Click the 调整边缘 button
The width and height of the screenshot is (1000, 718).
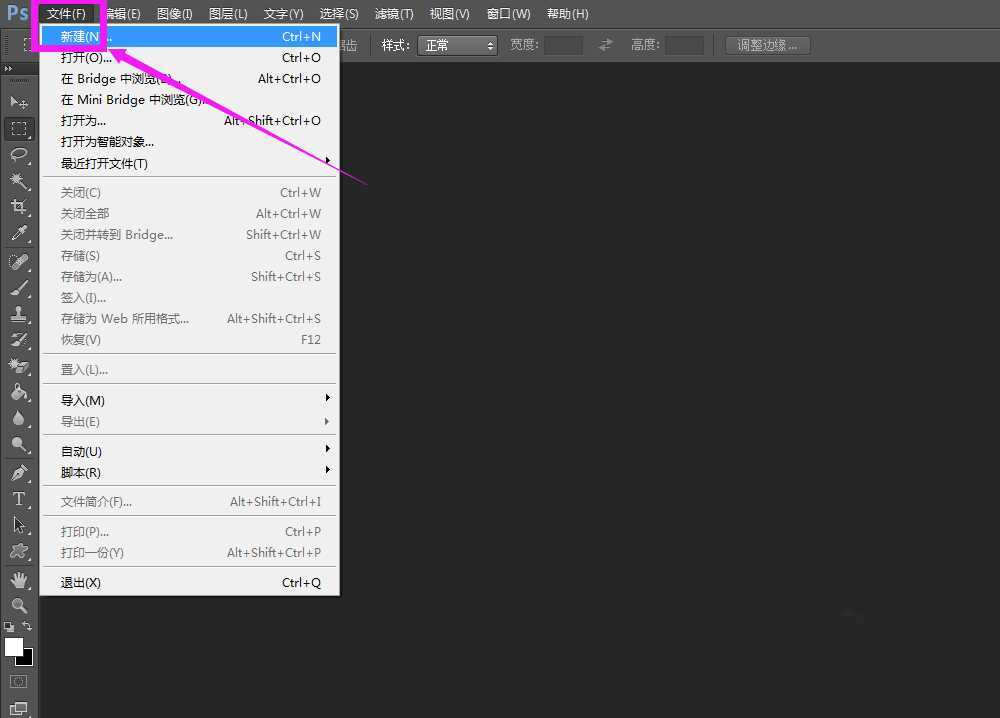pyautogui.click(x=768, y=45)
